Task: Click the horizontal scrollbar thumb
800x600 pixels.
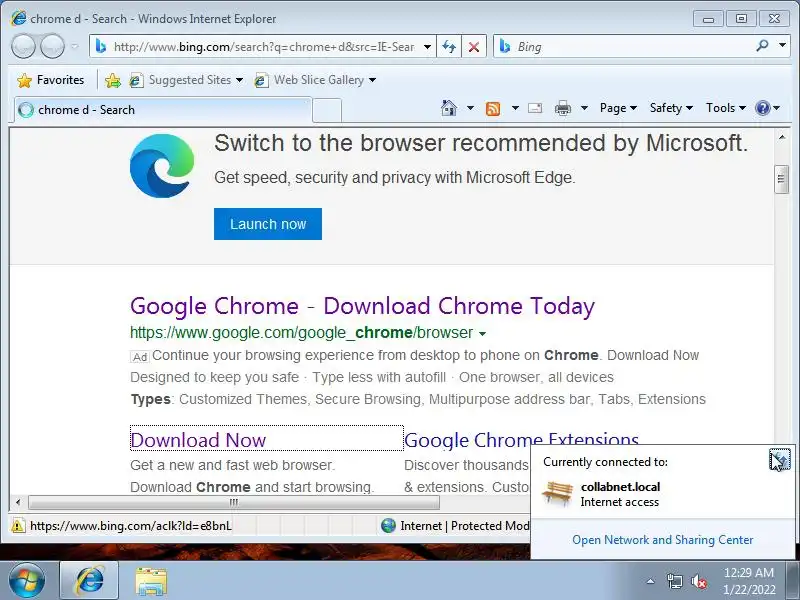Action: click(x=234, y=503)
